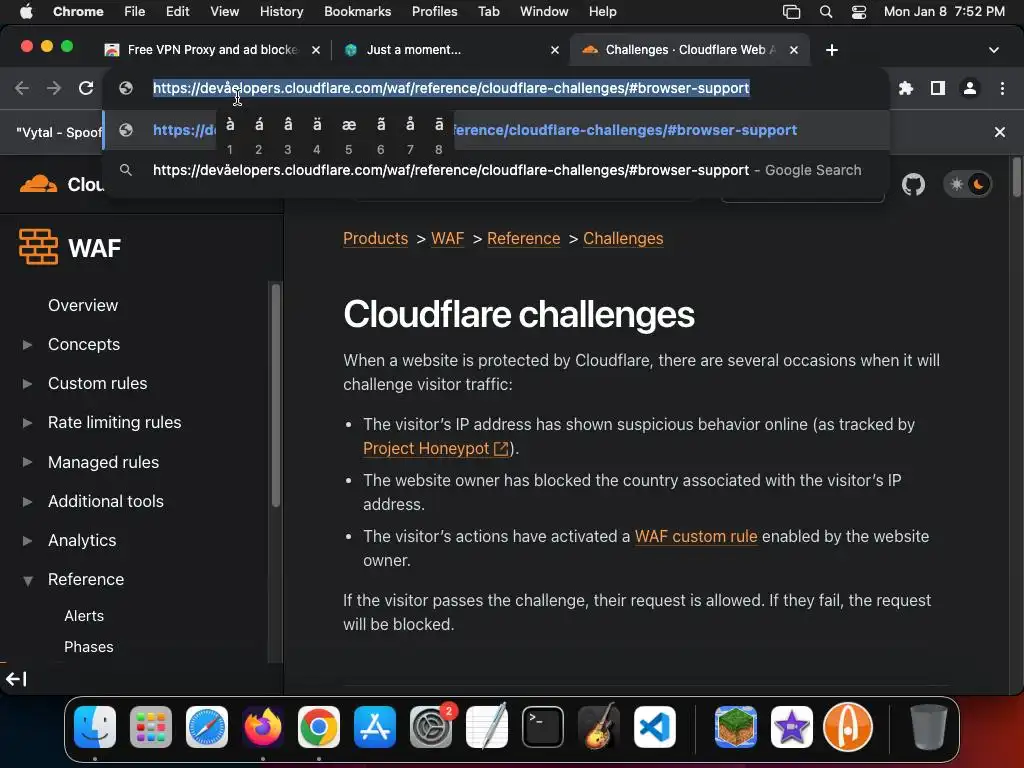Go to WAF breadcrumb link
The width and height of the screenshot is (1024, 768).
447,238
